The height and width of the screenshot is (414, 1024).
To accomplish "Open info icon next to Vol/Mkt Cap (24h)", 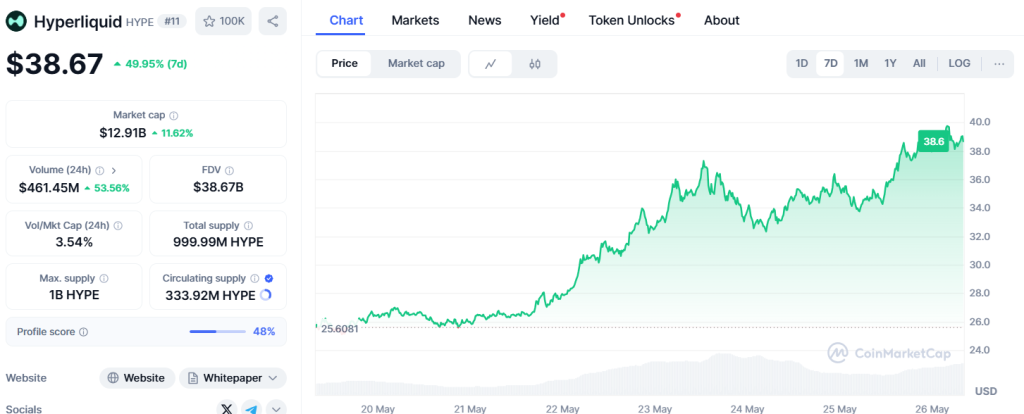I will pyautogui.click(x=118, y=225).
